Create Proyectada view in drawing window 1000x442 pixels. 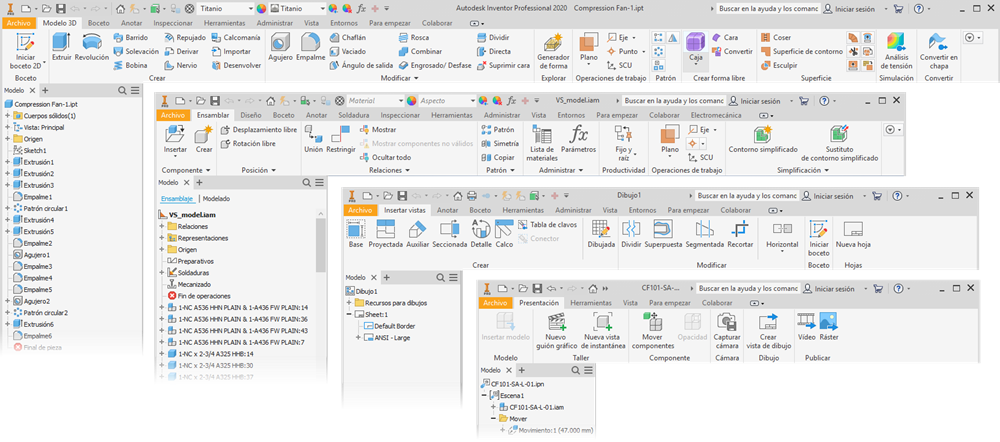385,234
